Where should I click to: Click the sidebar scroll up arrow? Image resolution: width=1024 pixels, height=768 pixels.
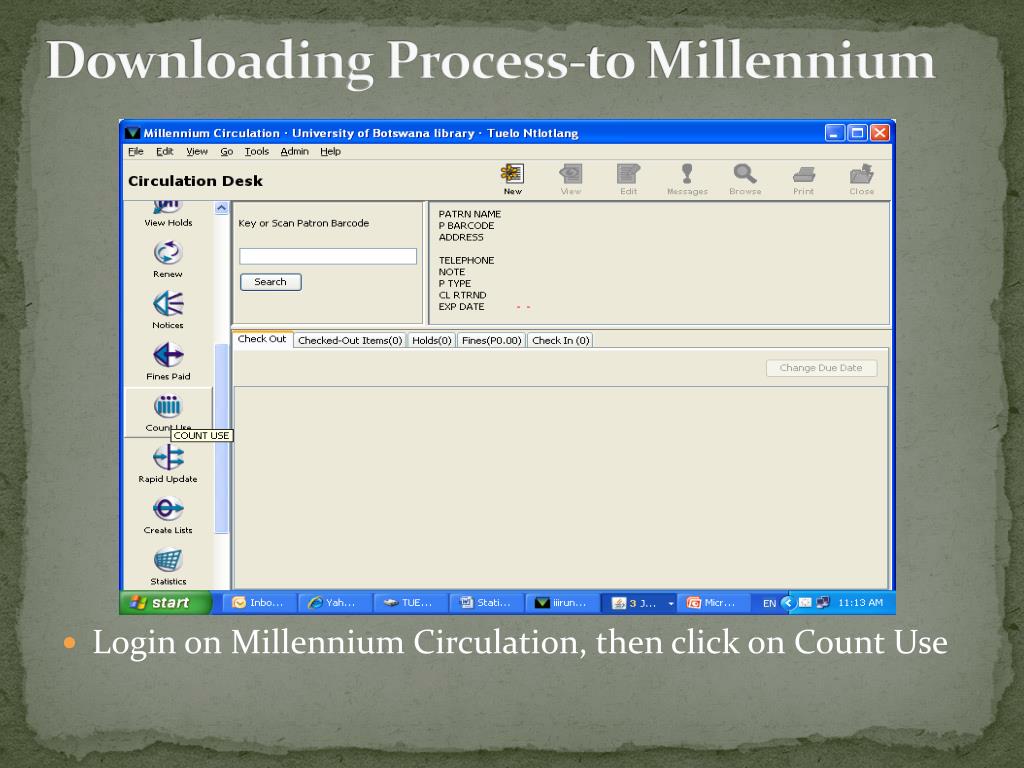pos(221,208)
